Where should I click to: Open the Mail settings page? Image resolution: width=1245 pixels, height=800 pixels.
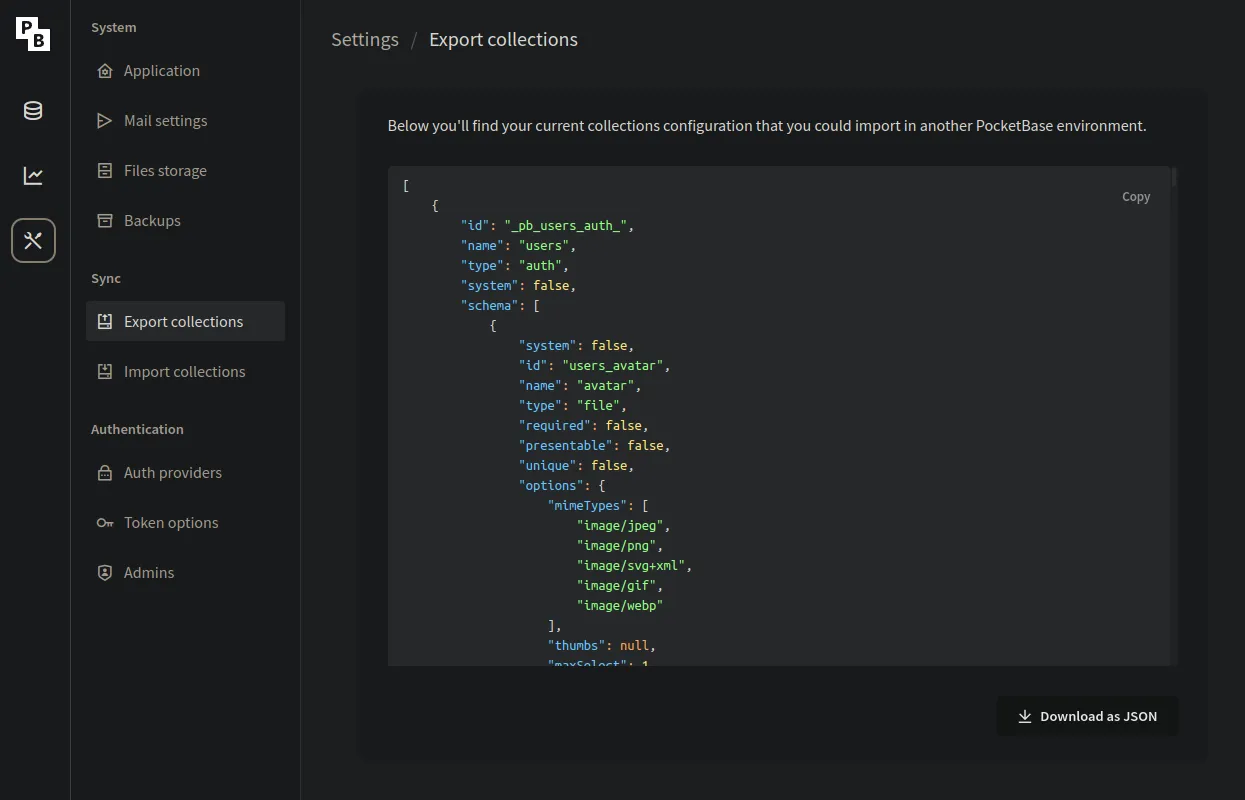point(165,120)
